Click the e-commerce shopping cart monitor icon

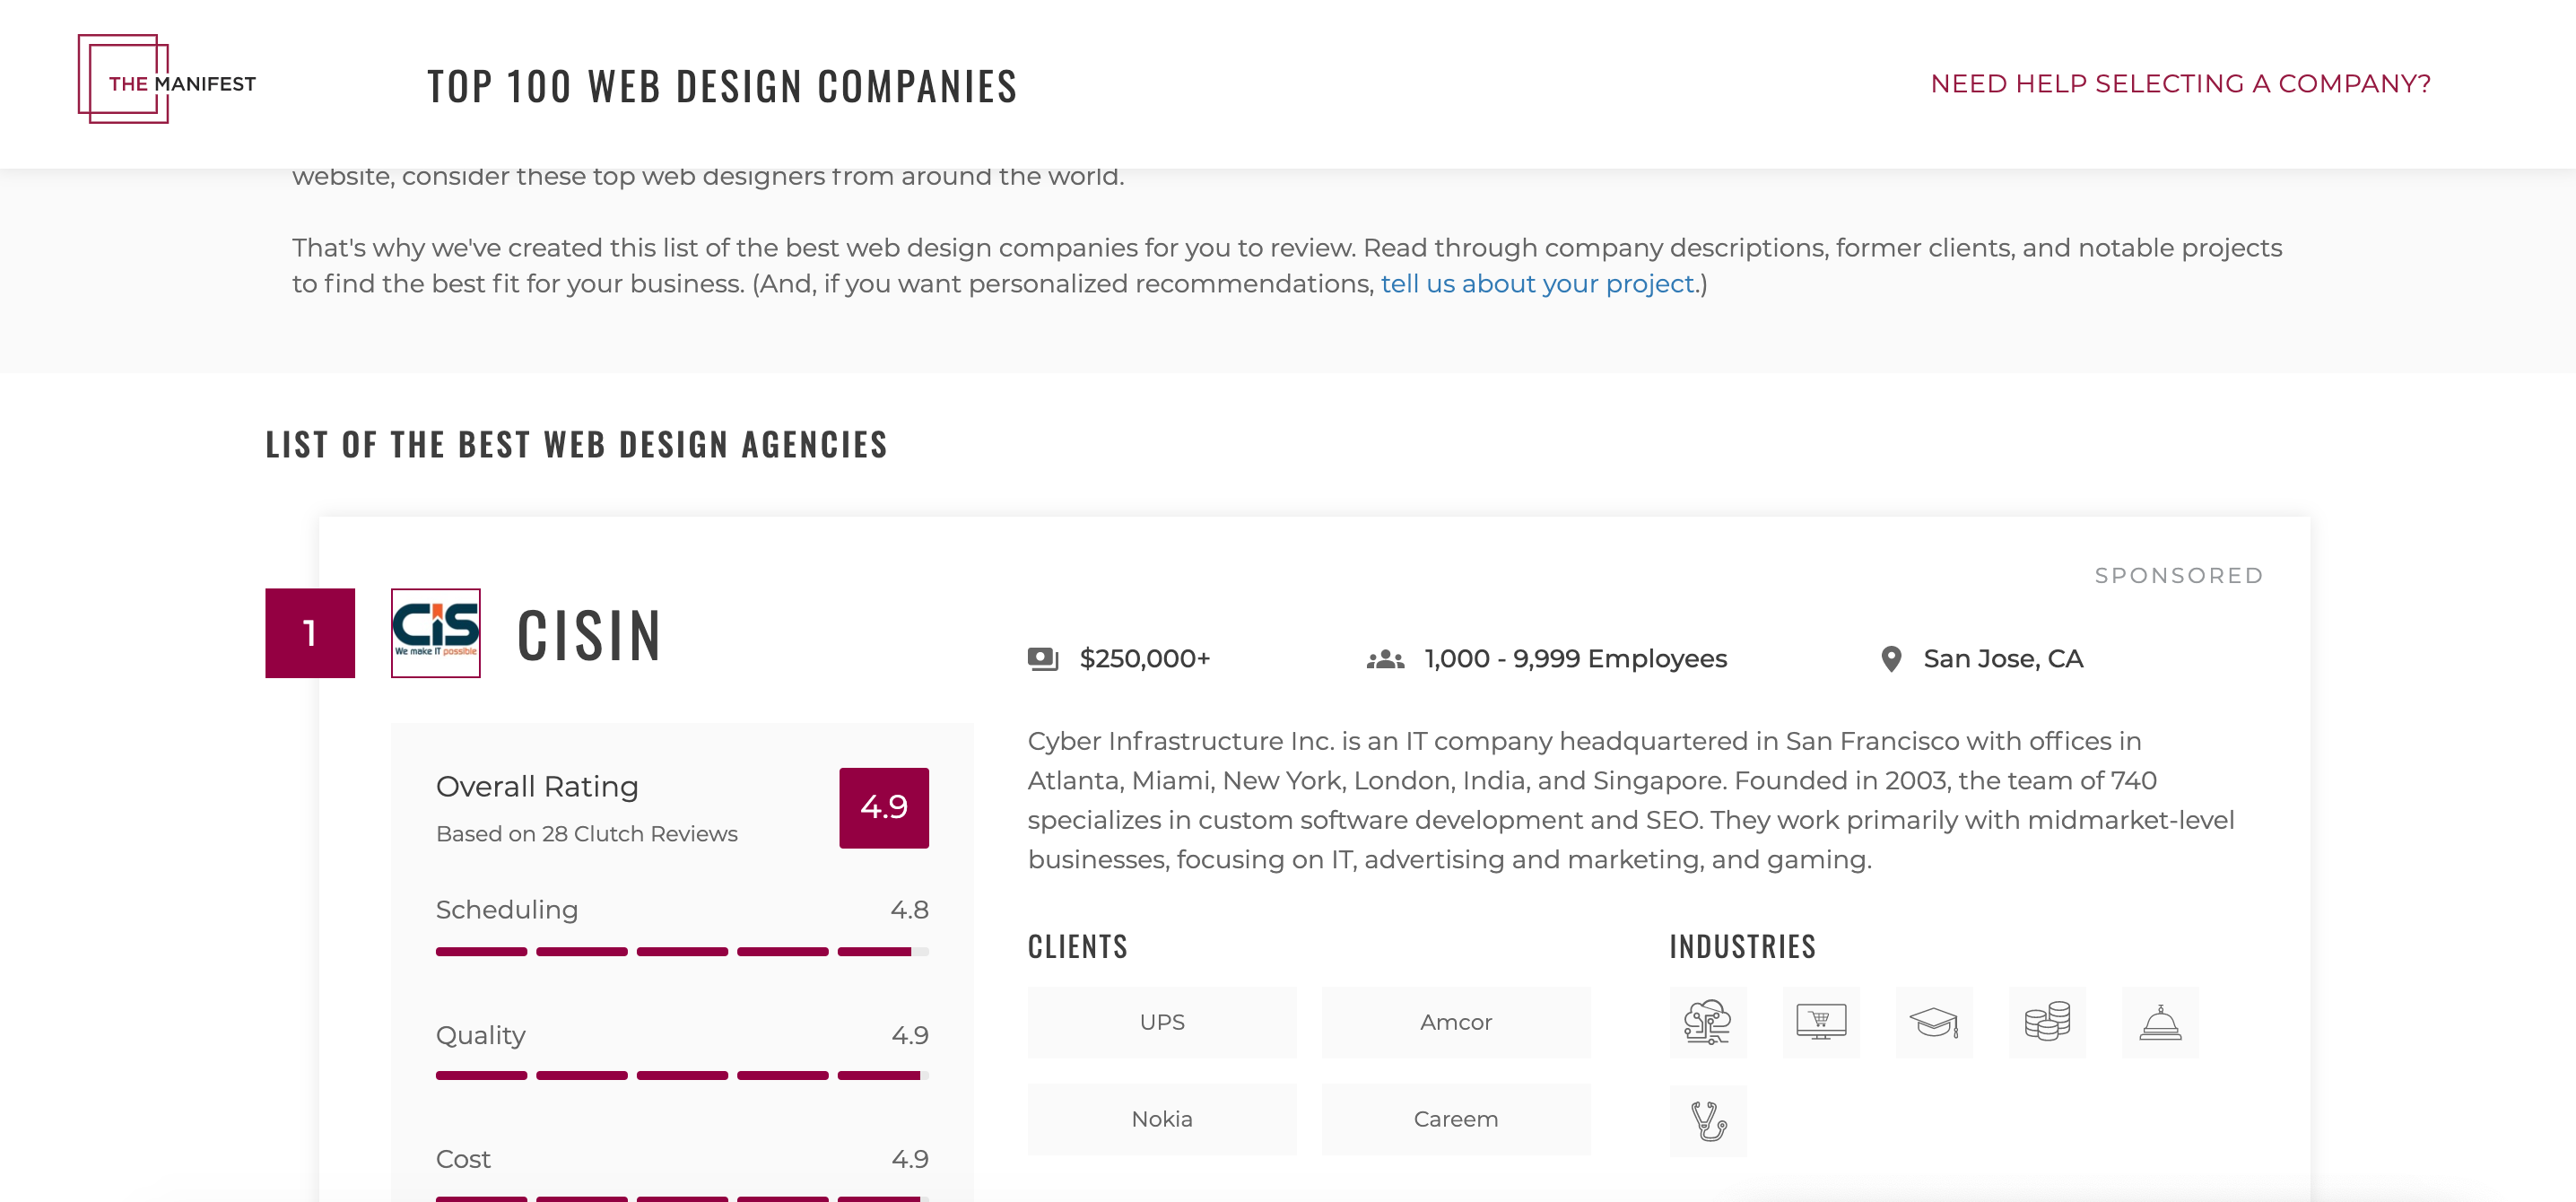(x=1820, y=1022)
